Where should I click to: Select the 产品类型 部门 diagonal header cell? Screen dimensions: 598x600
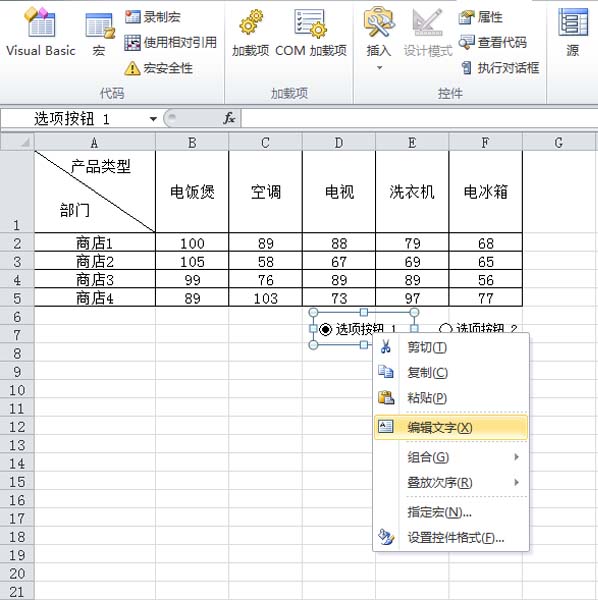(95, 191)
